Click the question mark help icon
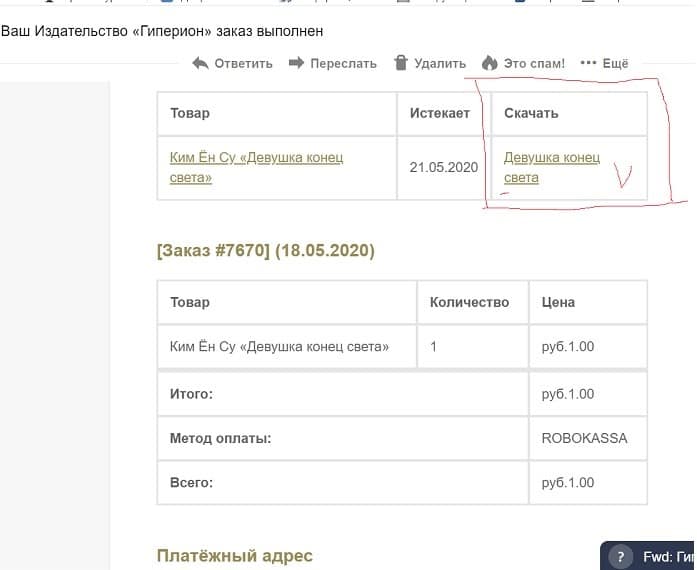697x570 pixels. point(621,557)
